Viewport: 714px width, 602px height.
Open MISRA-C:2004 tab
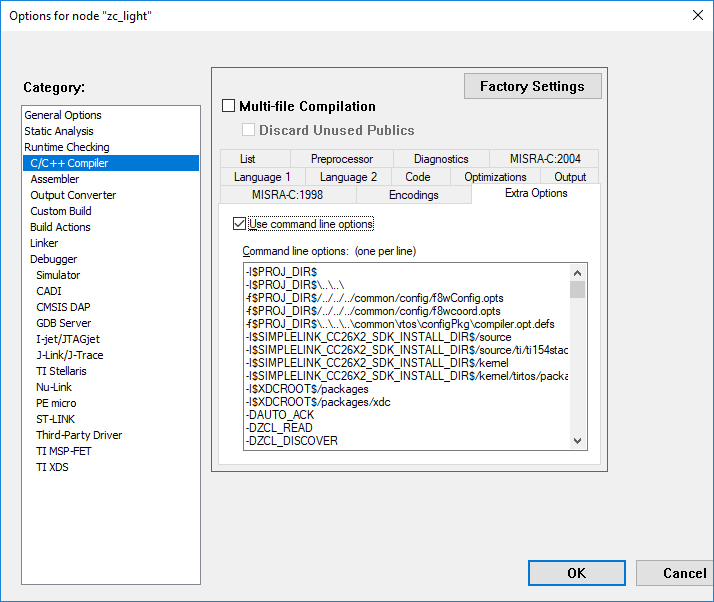tap(545, 158)
